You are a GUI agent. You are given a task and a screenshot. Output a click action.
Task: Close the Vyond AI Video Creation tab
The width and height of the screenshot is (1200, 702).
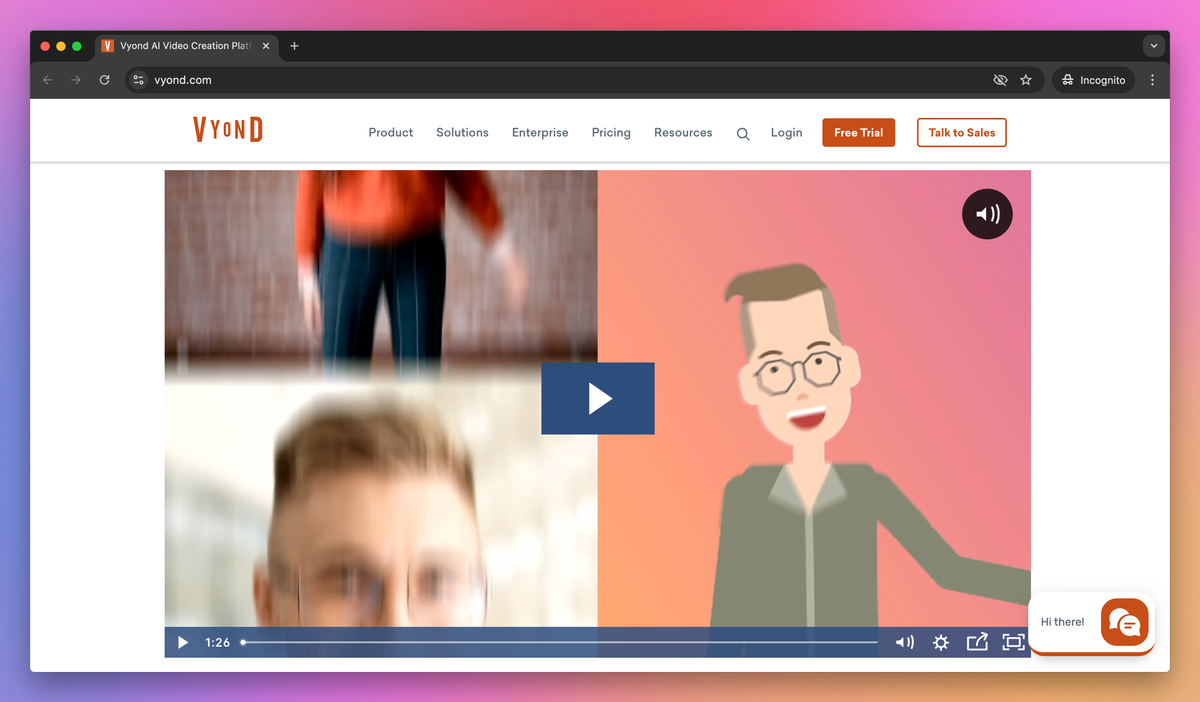coord(265,46)
